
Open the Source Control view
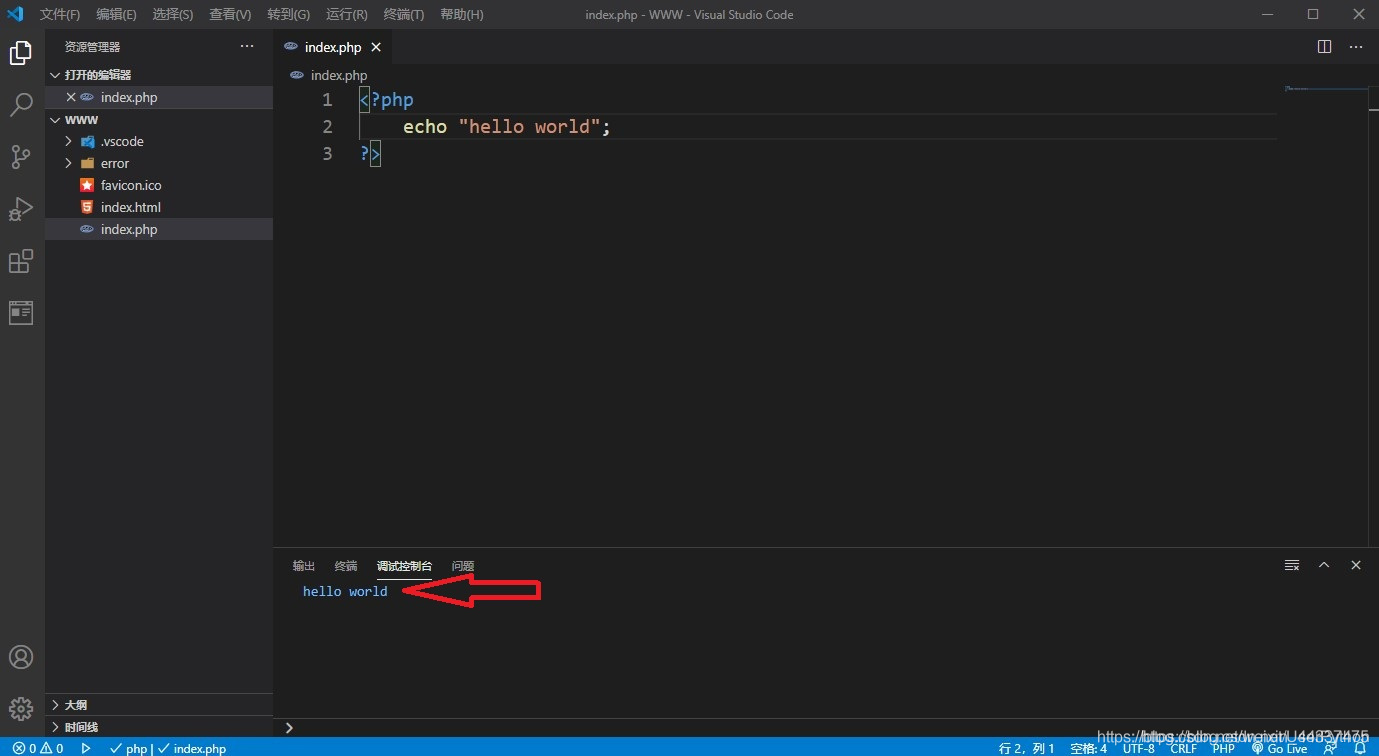click(x=21, y=157)
